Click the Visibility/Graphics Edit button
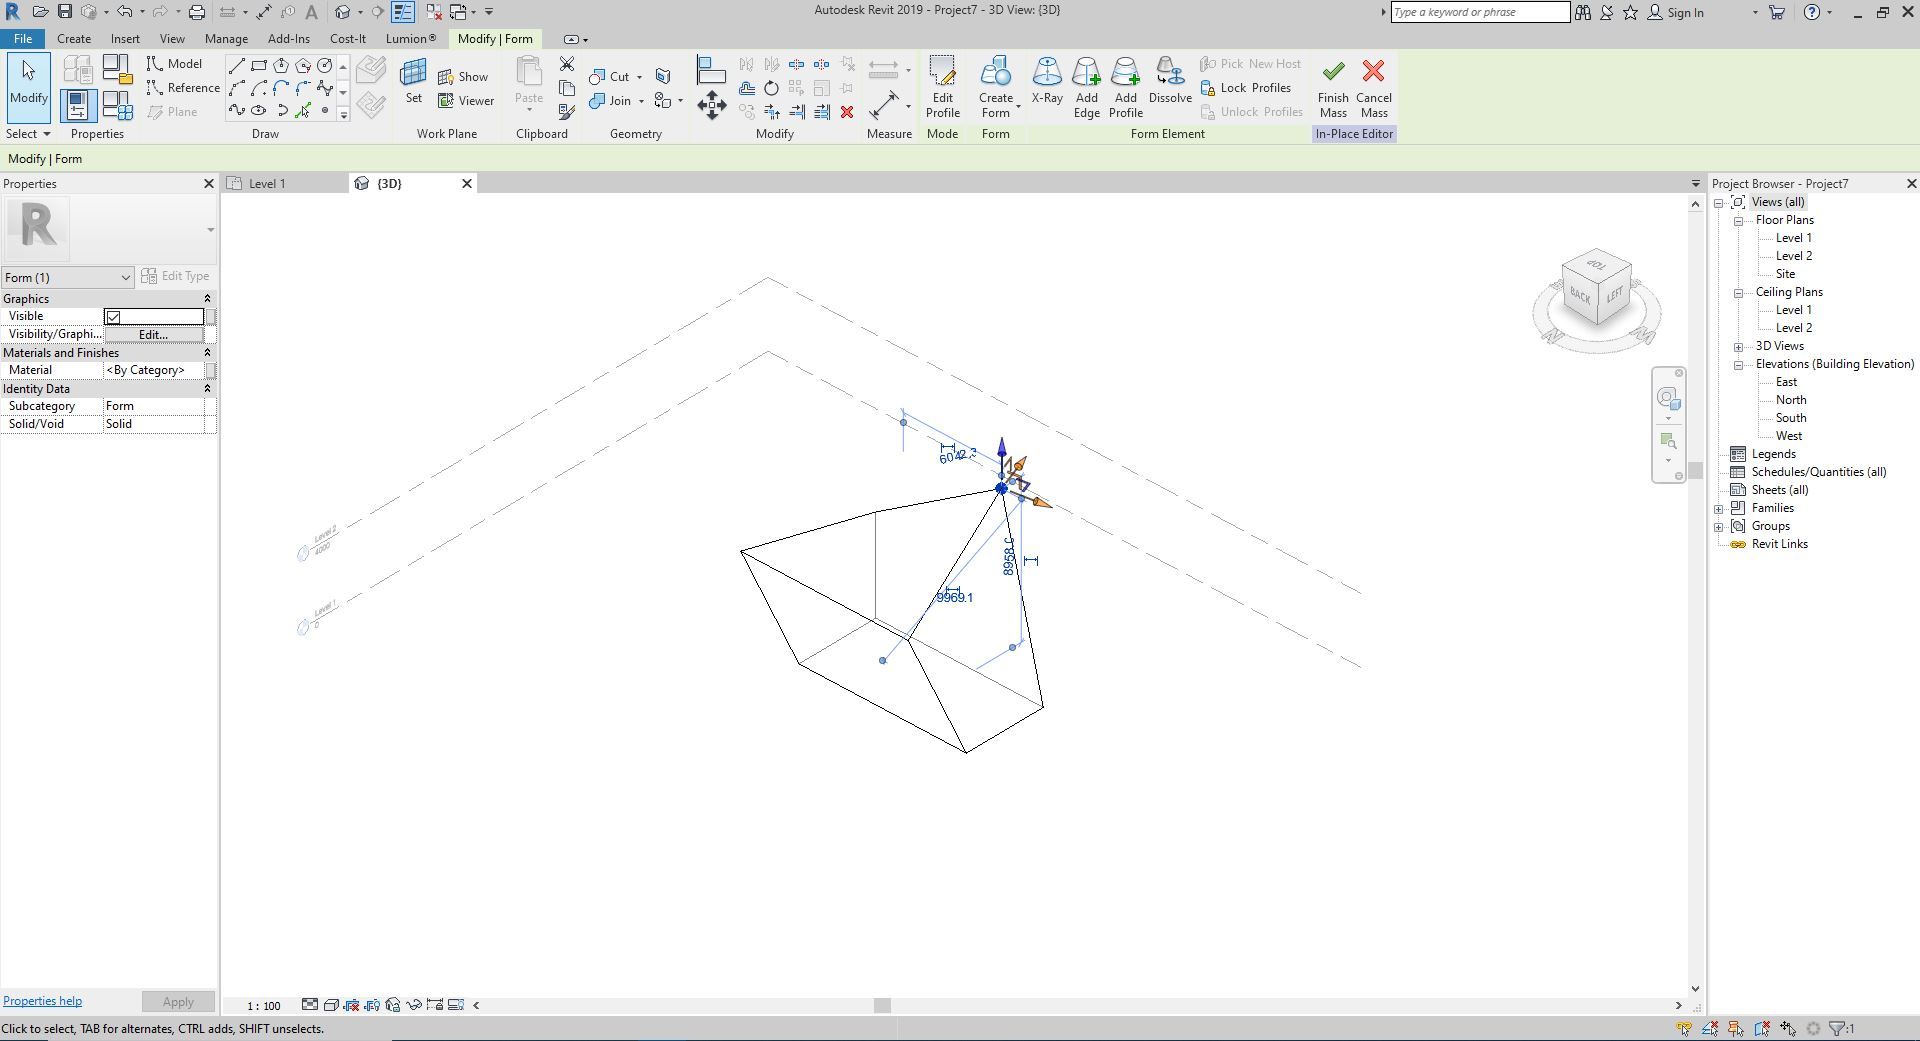 pyautogui.click(x=153, y=335)
